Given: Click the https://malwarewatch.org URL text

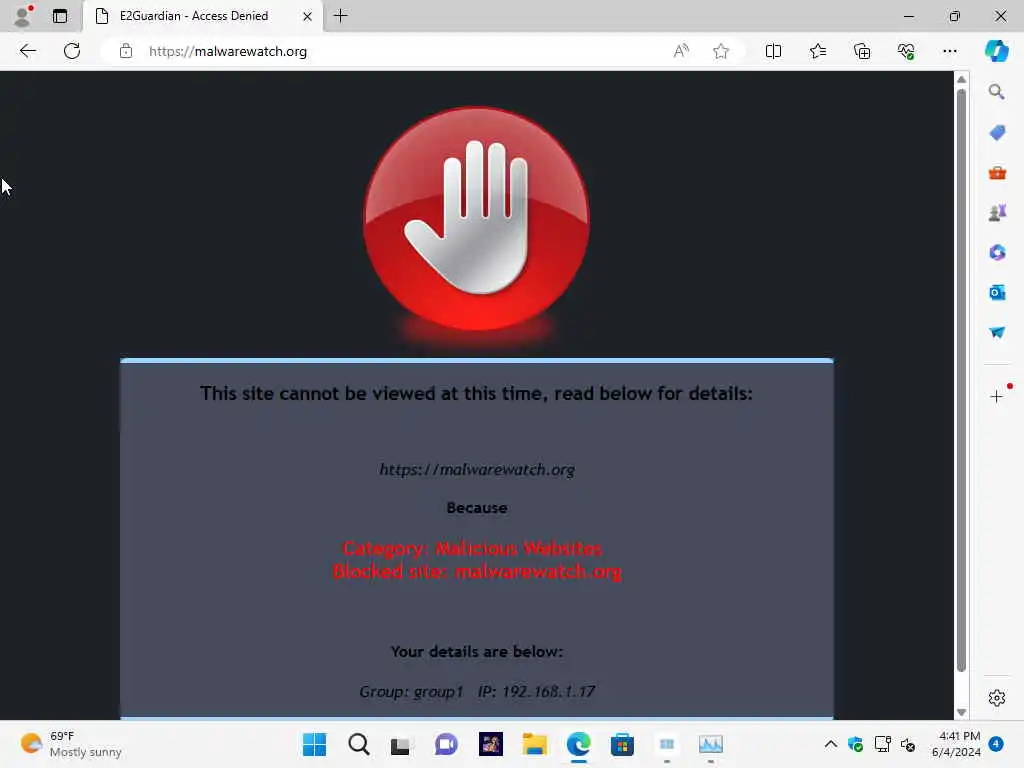Looking at the screenshot, I should coord(477,470).
